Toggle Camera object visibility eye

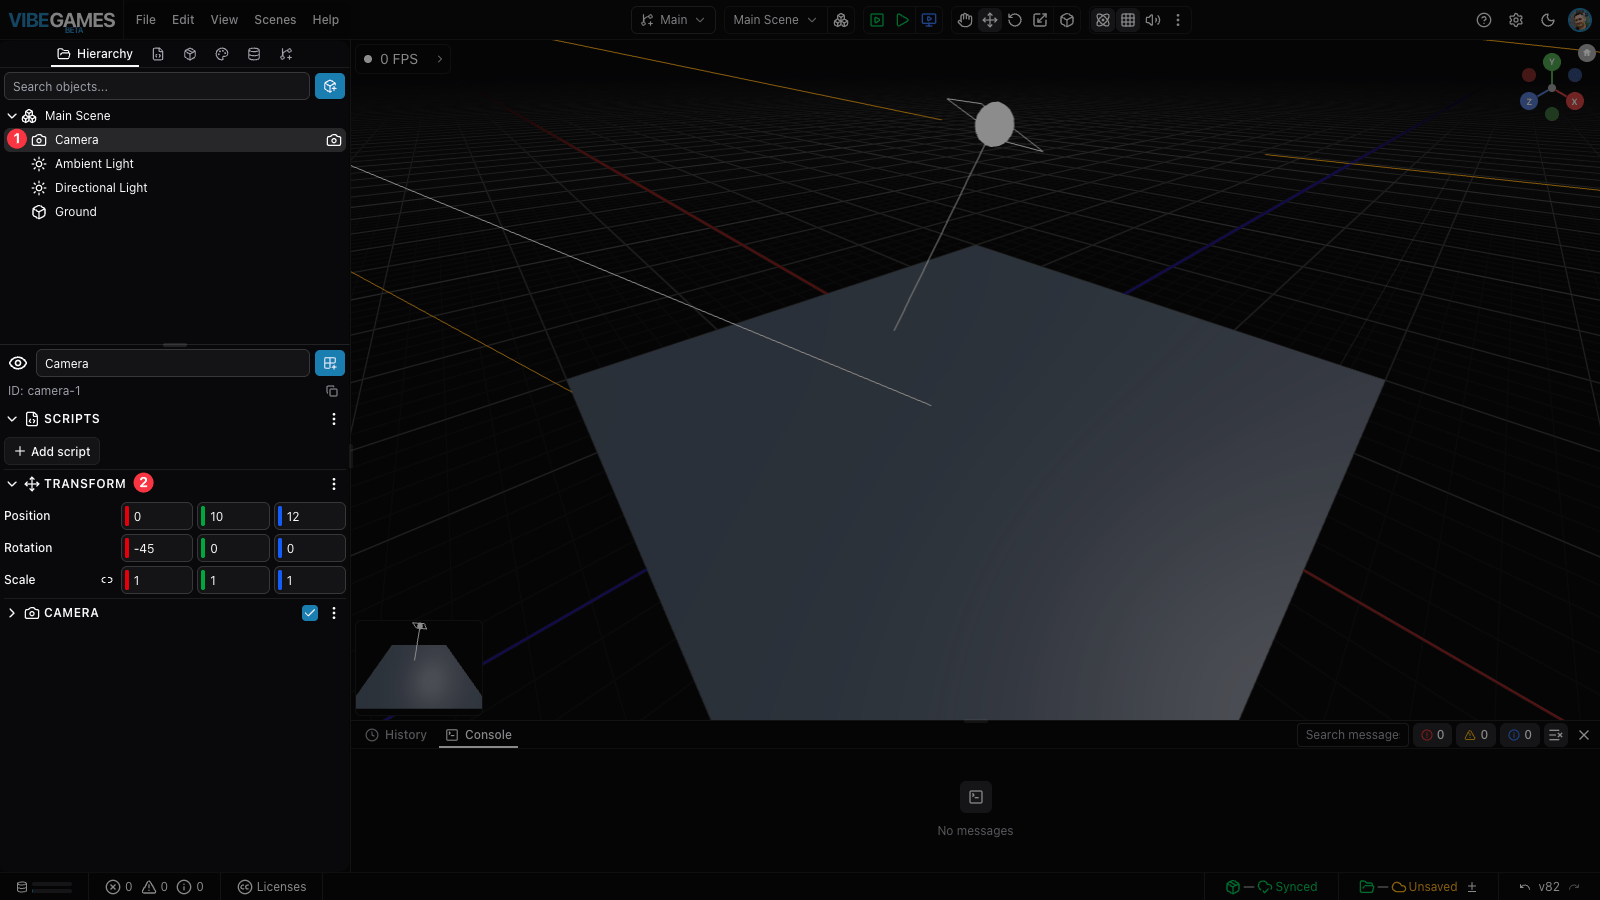coord(18,363)
